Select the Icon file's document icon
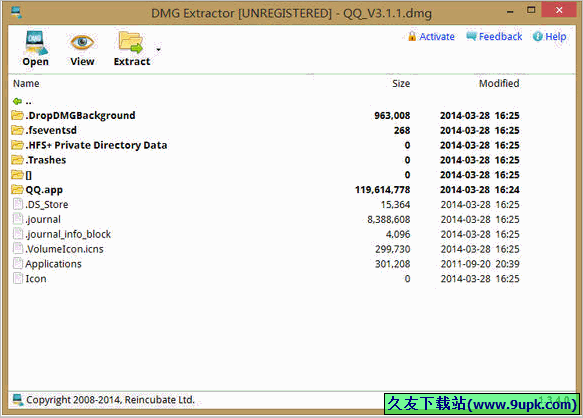This screenshot has height=418, width=583. click(x=17, y=278)
